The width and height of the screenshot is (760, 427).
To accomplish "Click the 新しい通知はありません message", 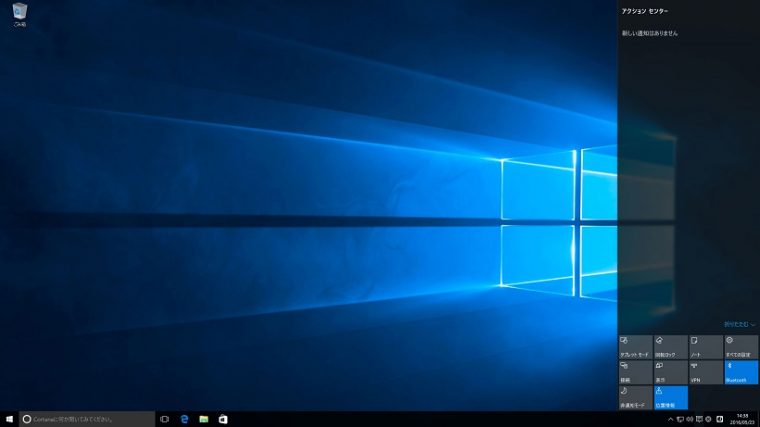I will [650, 33].
